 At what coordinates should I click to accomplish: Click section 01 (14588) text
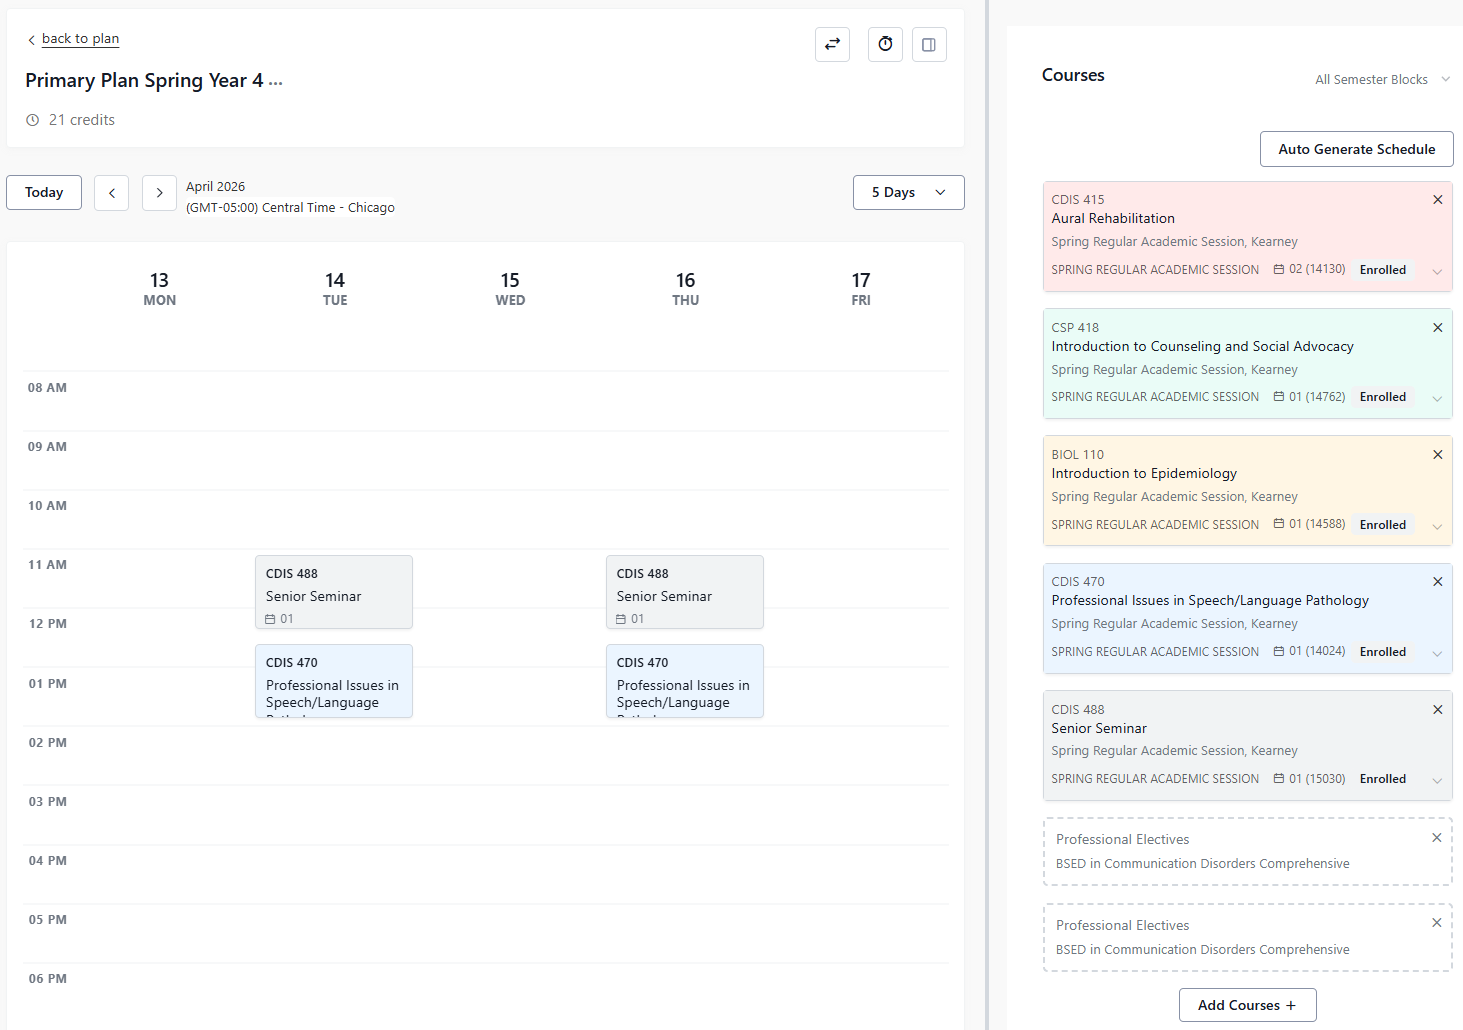click(x=1317, y=523)
